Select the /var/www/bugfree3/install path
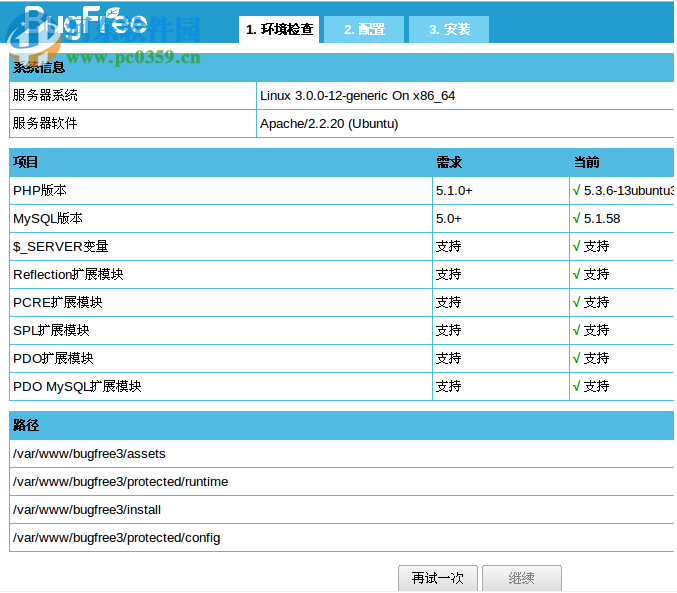 pyautogui.click(x=87, y=510)
